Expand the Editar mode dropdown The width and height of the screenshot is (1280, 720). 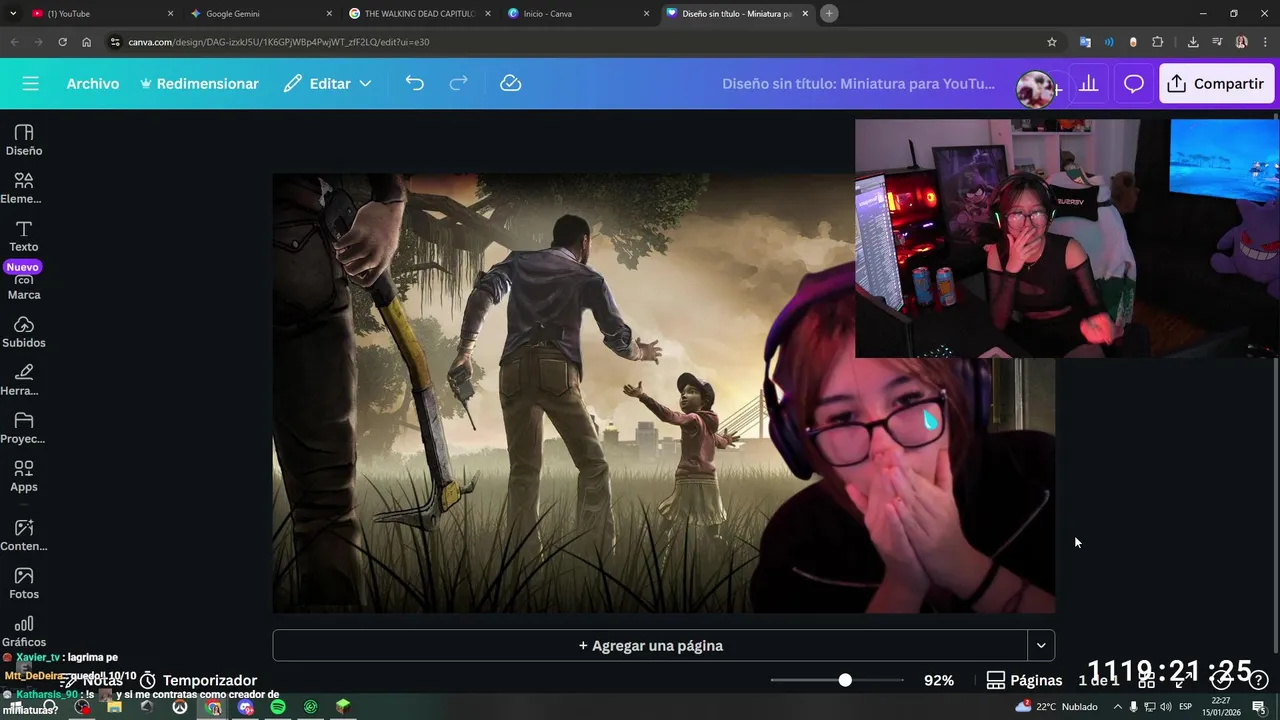[327, 84]
